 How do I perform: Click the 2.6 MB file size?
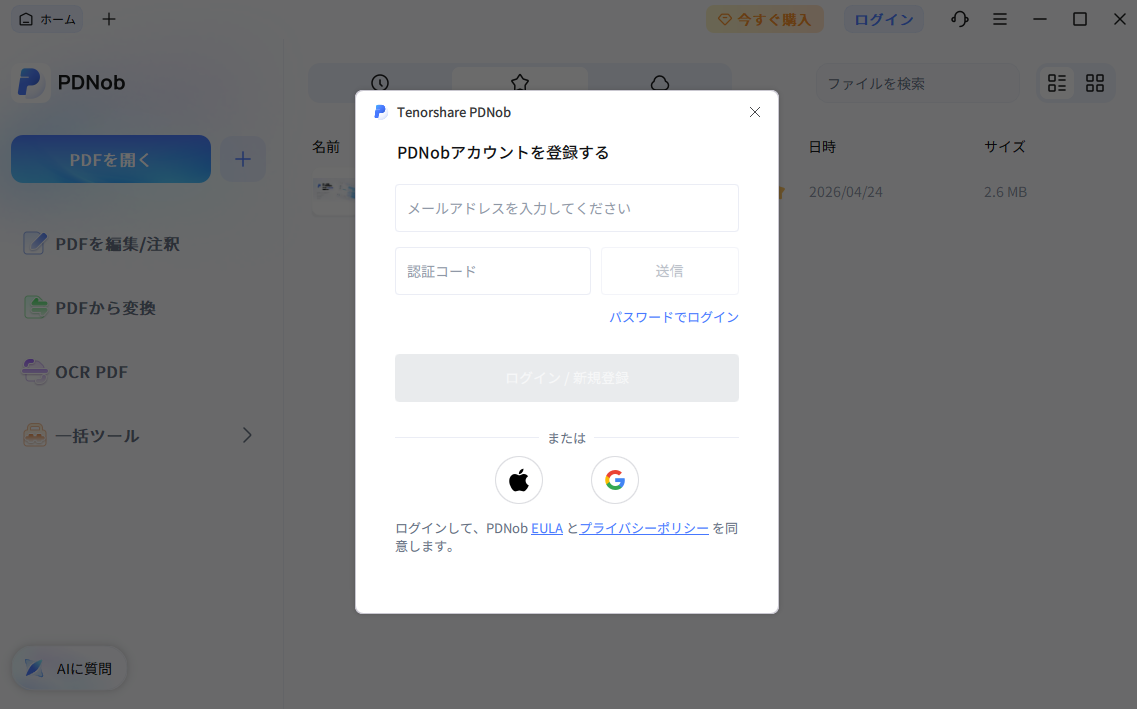(1005, 192)
